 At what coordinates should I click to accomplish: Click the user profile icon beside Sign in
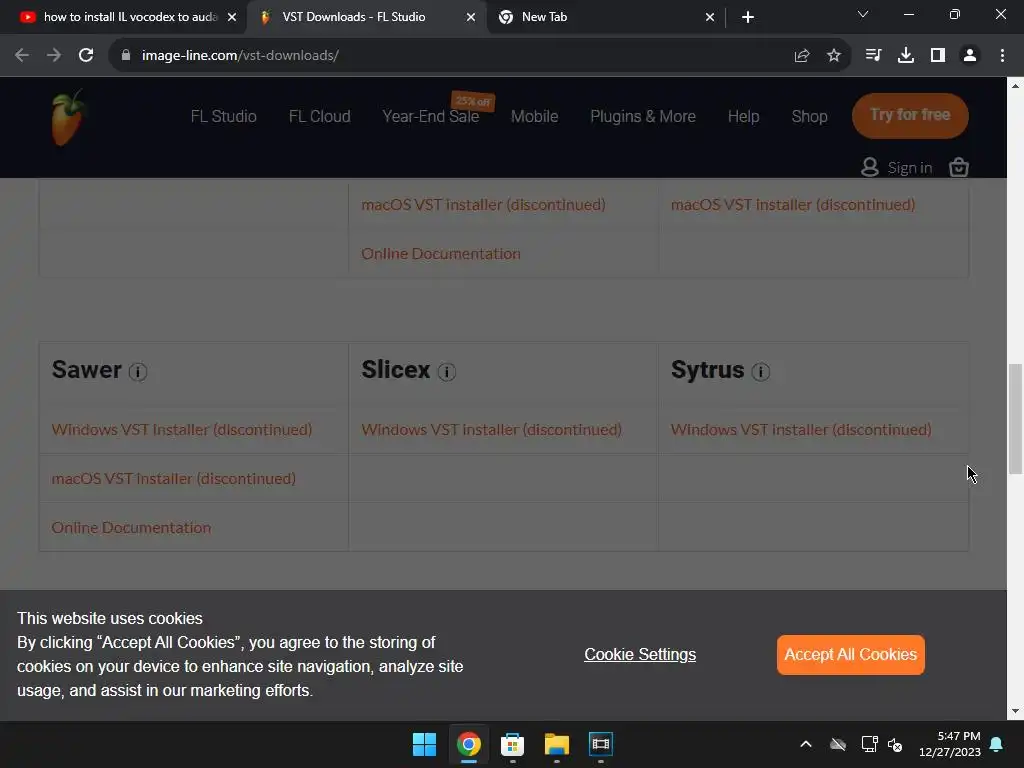[x=869, y=167]
